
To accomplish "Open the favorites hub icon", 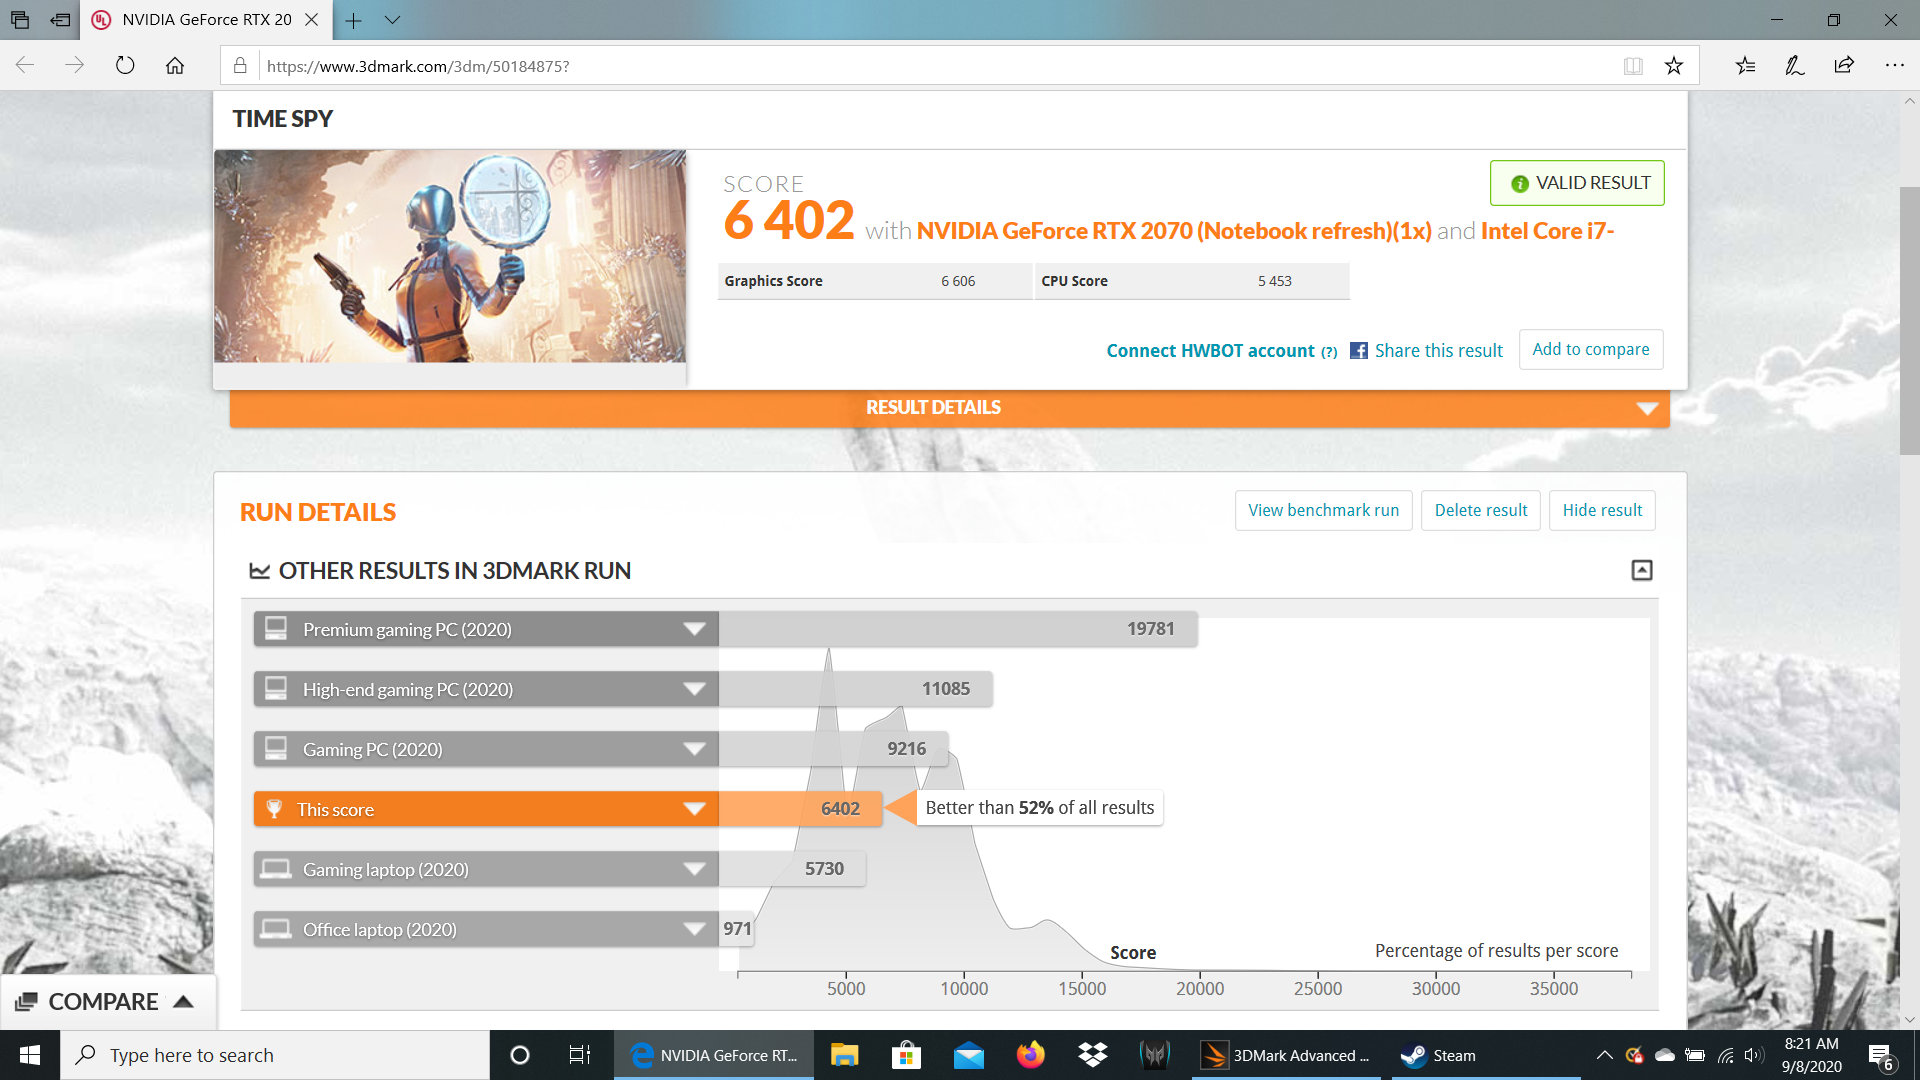I will coord(1745,66).
